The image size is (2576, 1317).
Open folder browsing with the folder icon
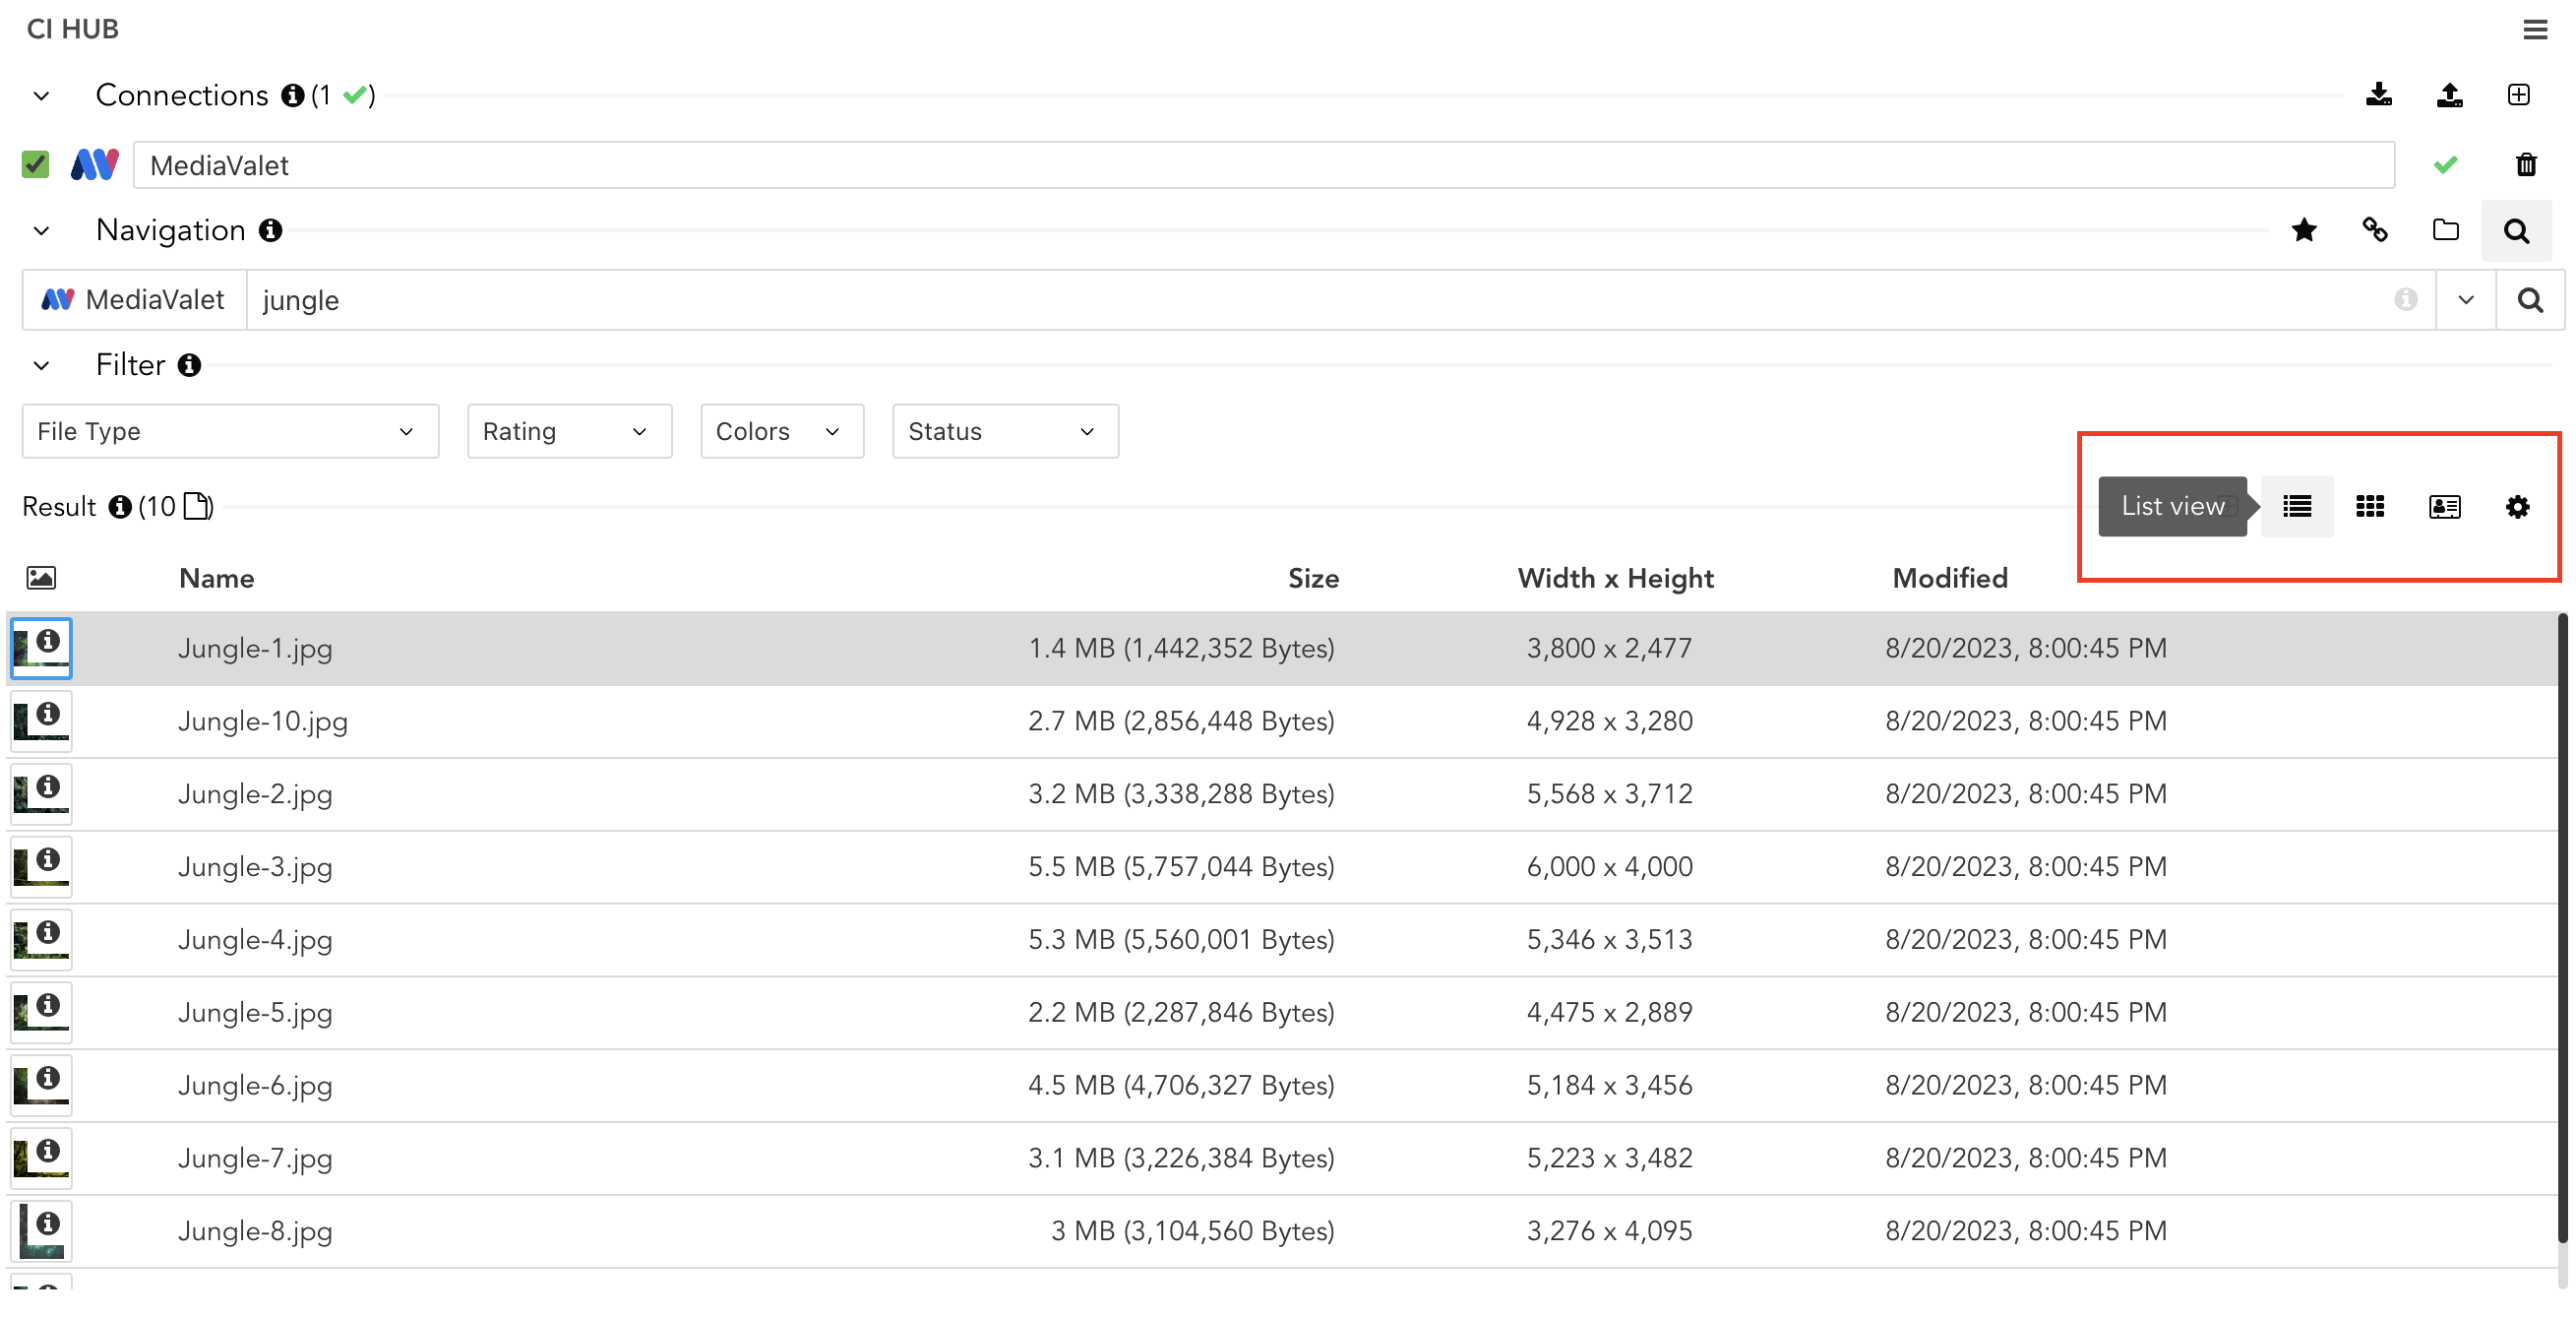[x=2446, y=230]
